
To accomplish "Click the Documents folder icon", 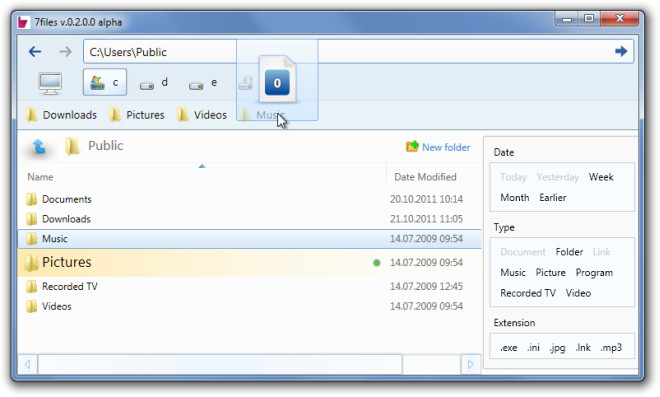I will (32, 199).
